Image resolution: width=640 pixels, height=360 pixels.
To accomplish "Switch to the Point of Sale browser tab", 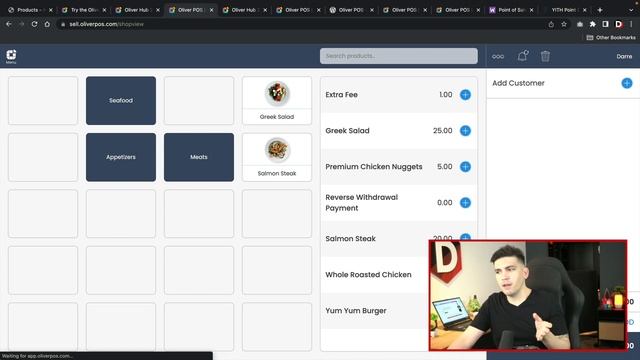I will point(510,10).
